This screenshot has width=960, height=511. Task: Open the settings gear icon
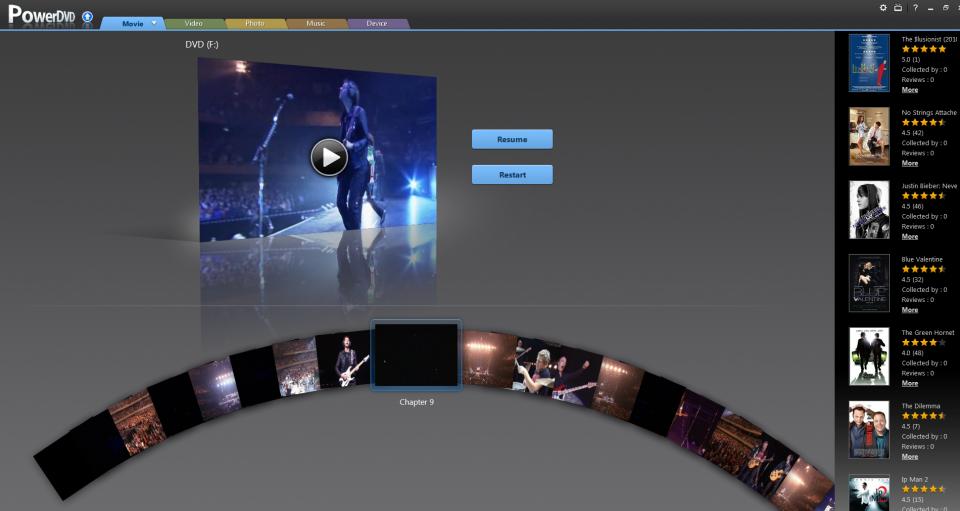coord(883,8)
